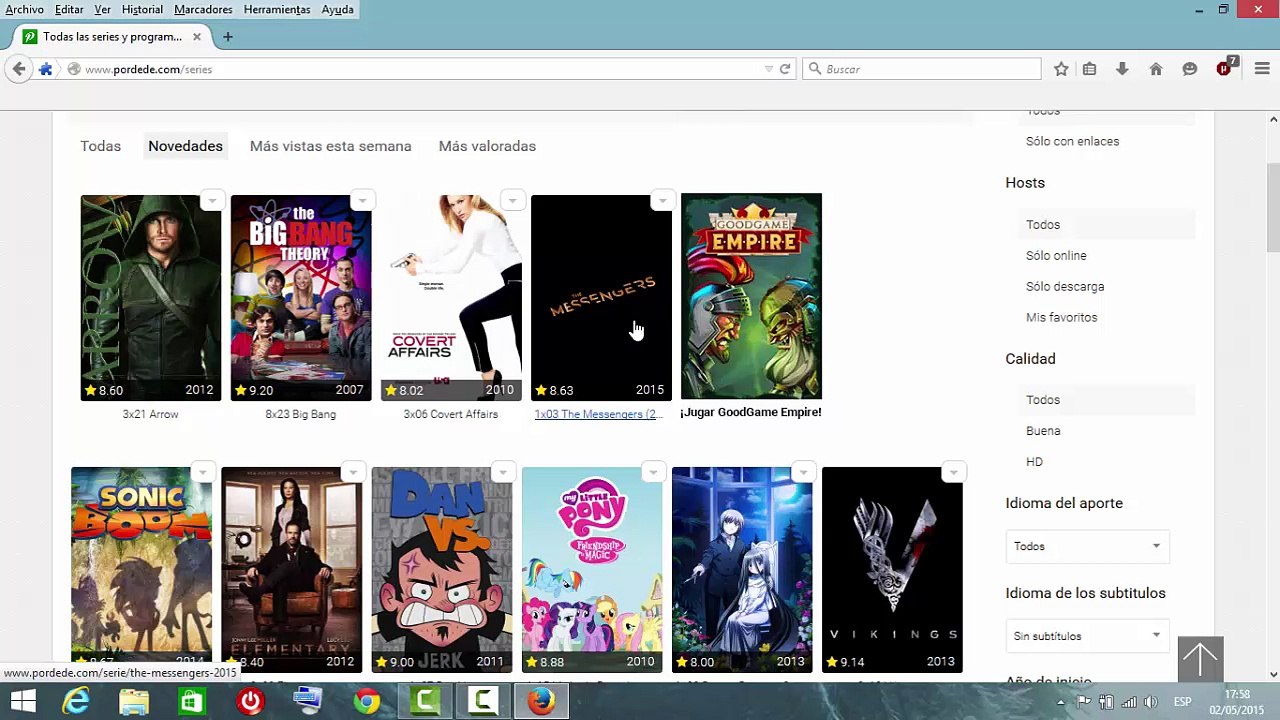Launch Google Chrome from the taskbar
Screen dimensions: 1280x720
click(367, 702)
